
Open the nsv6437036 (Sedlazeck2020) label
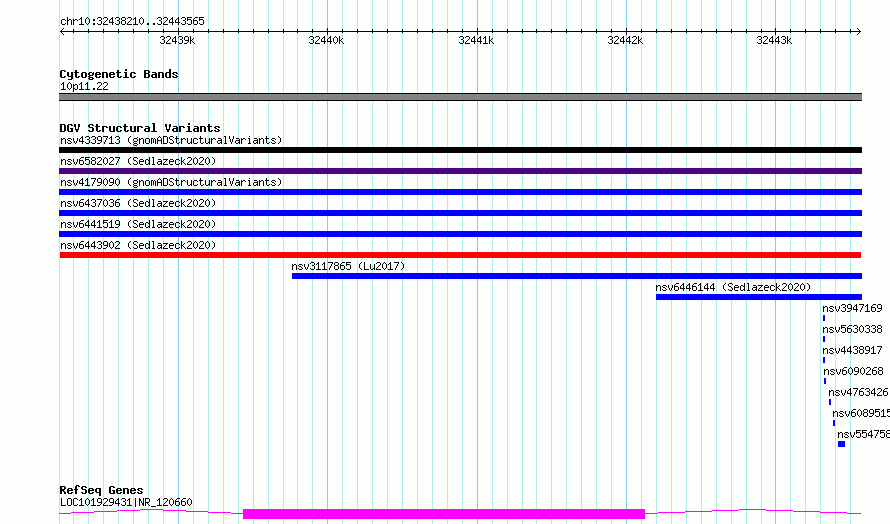pyautogui.click(x=138, y=203)
